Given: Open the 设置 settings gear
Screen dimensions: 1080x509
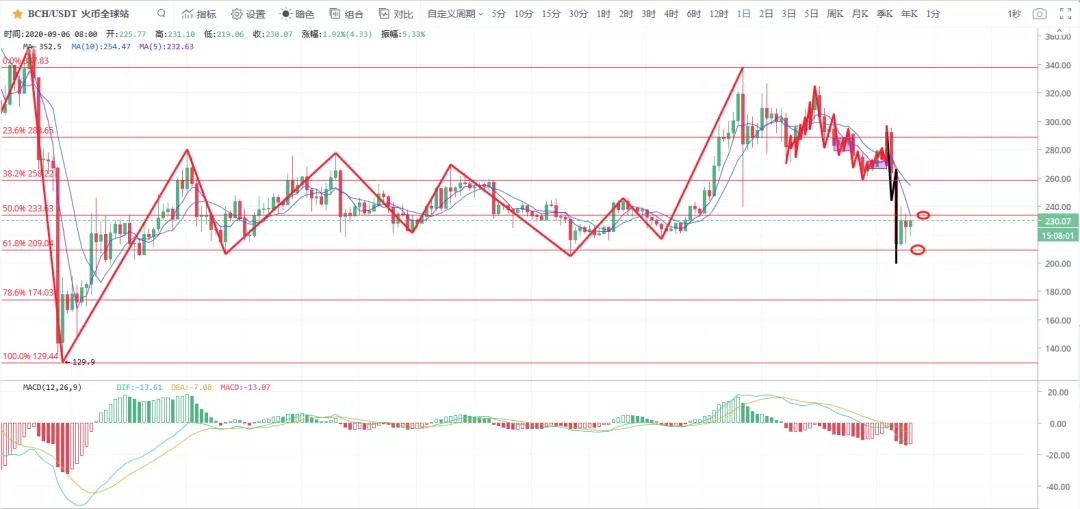Looking at the screenshot, I should pos(248,14).
